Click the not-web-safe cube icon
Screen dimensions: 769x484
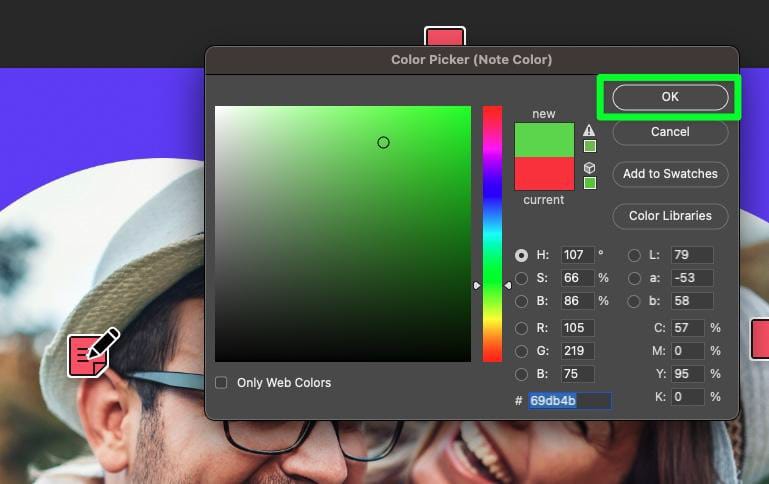click(x=590, y=168)
